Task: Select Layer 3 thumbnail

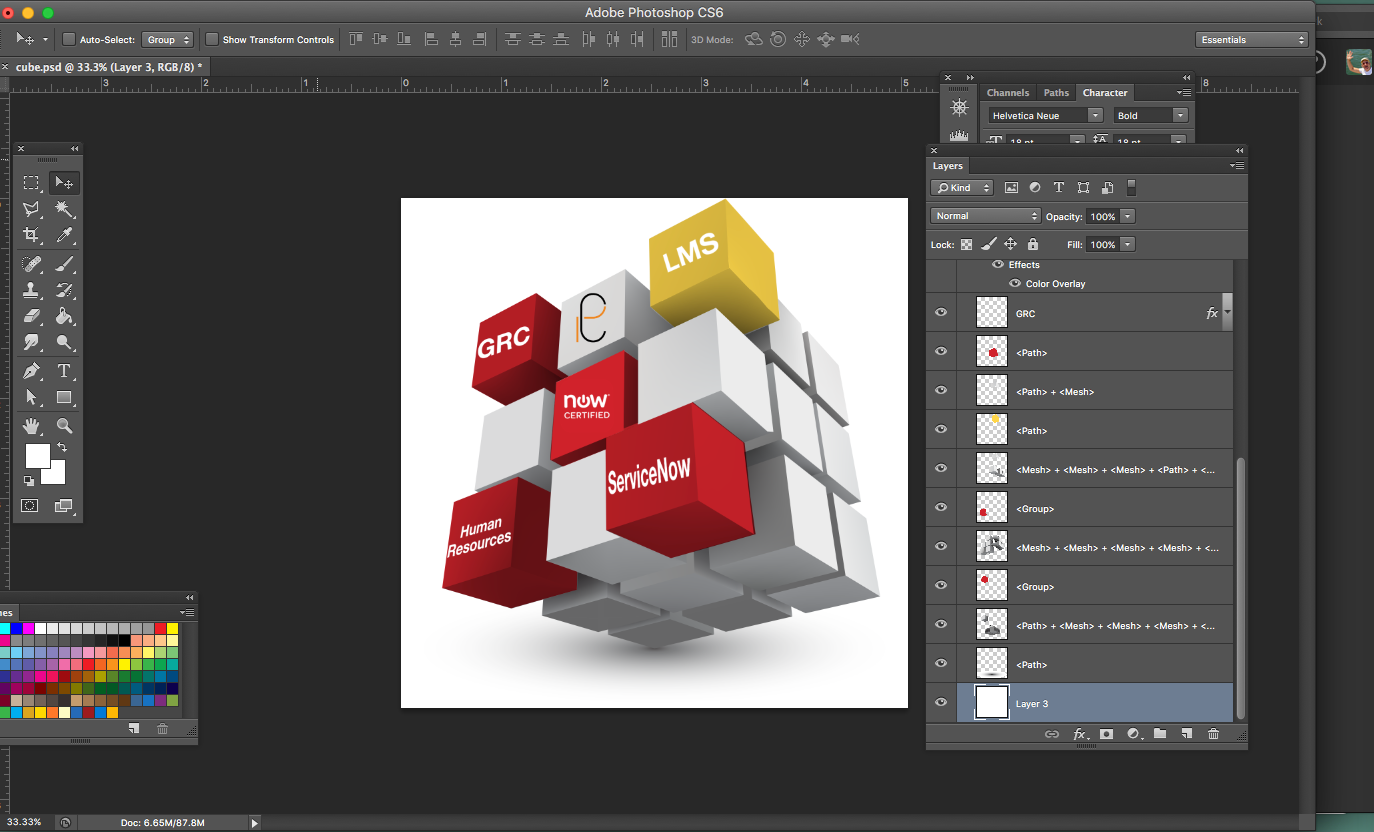Action: coord(992,703)
